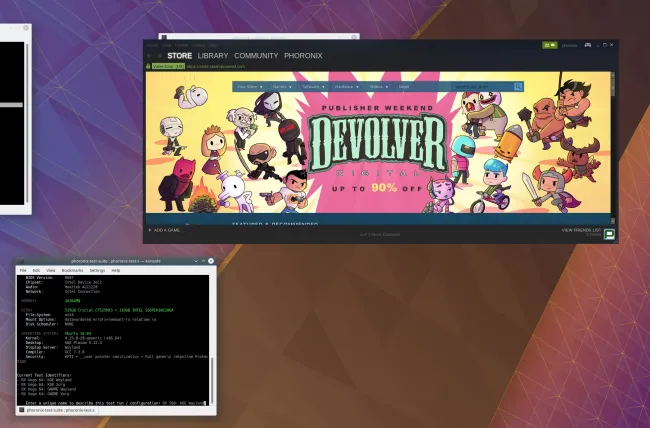The width and height of the screenshot is (650, 428).
Task: Open Konsole Edit menu
Action: pyautogui.click(x=36, y=270)
